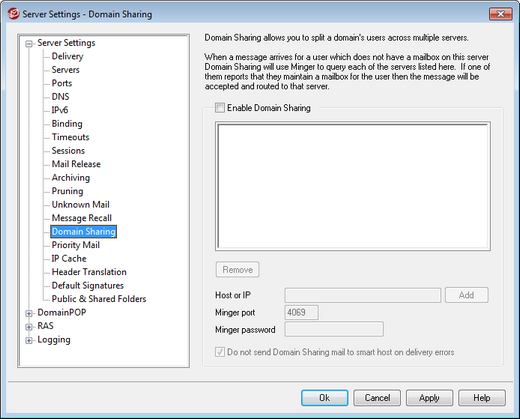Close the Server Settings window
Screen dimensions: 520x419
coord(500,14)
